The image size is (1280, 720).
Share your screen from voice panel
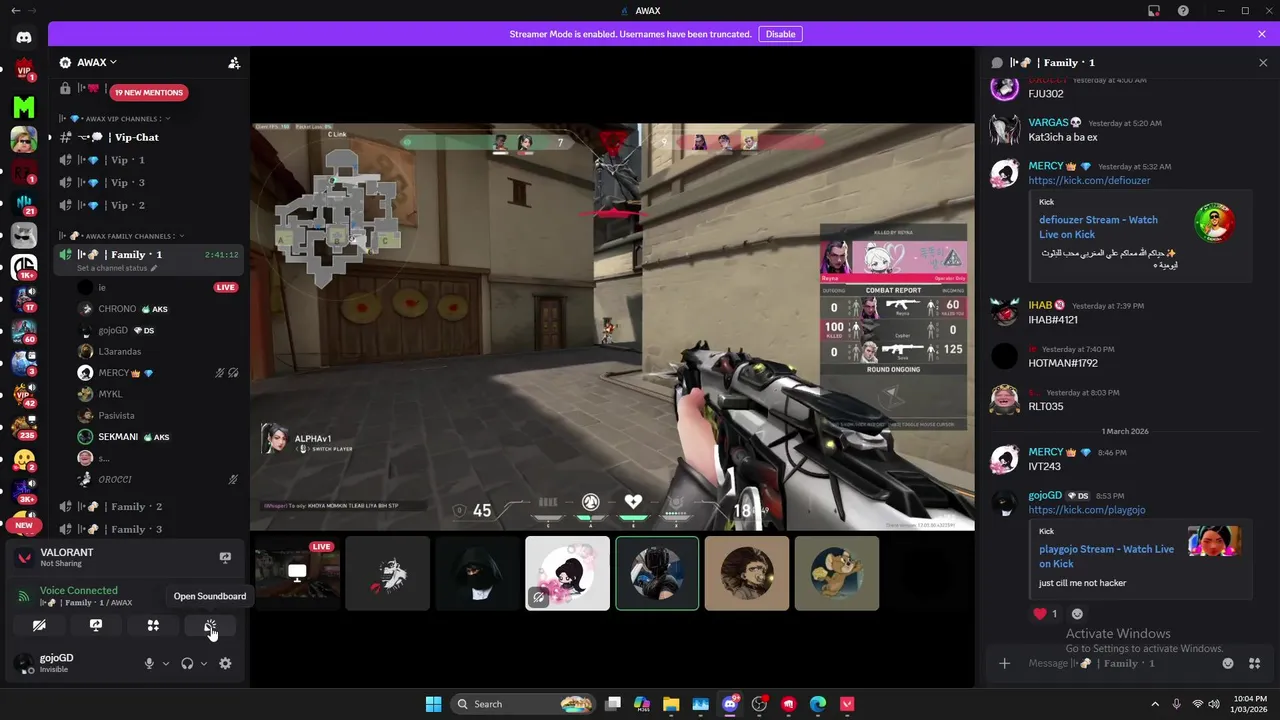[x=96, y=625]
